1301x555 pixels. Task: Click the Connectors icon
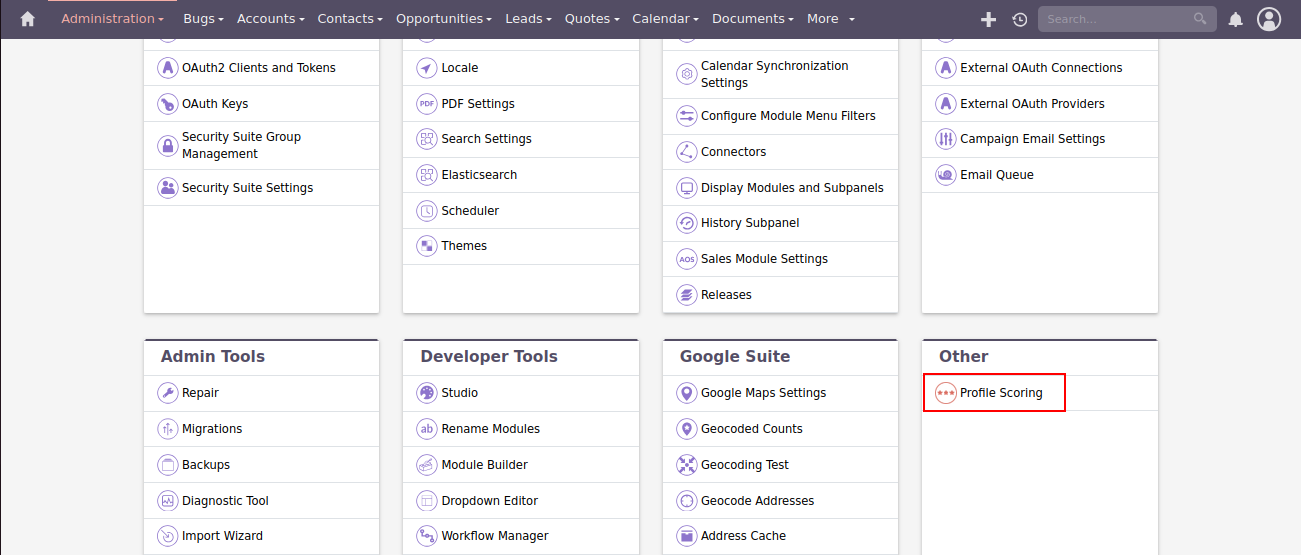coord(686,152)
